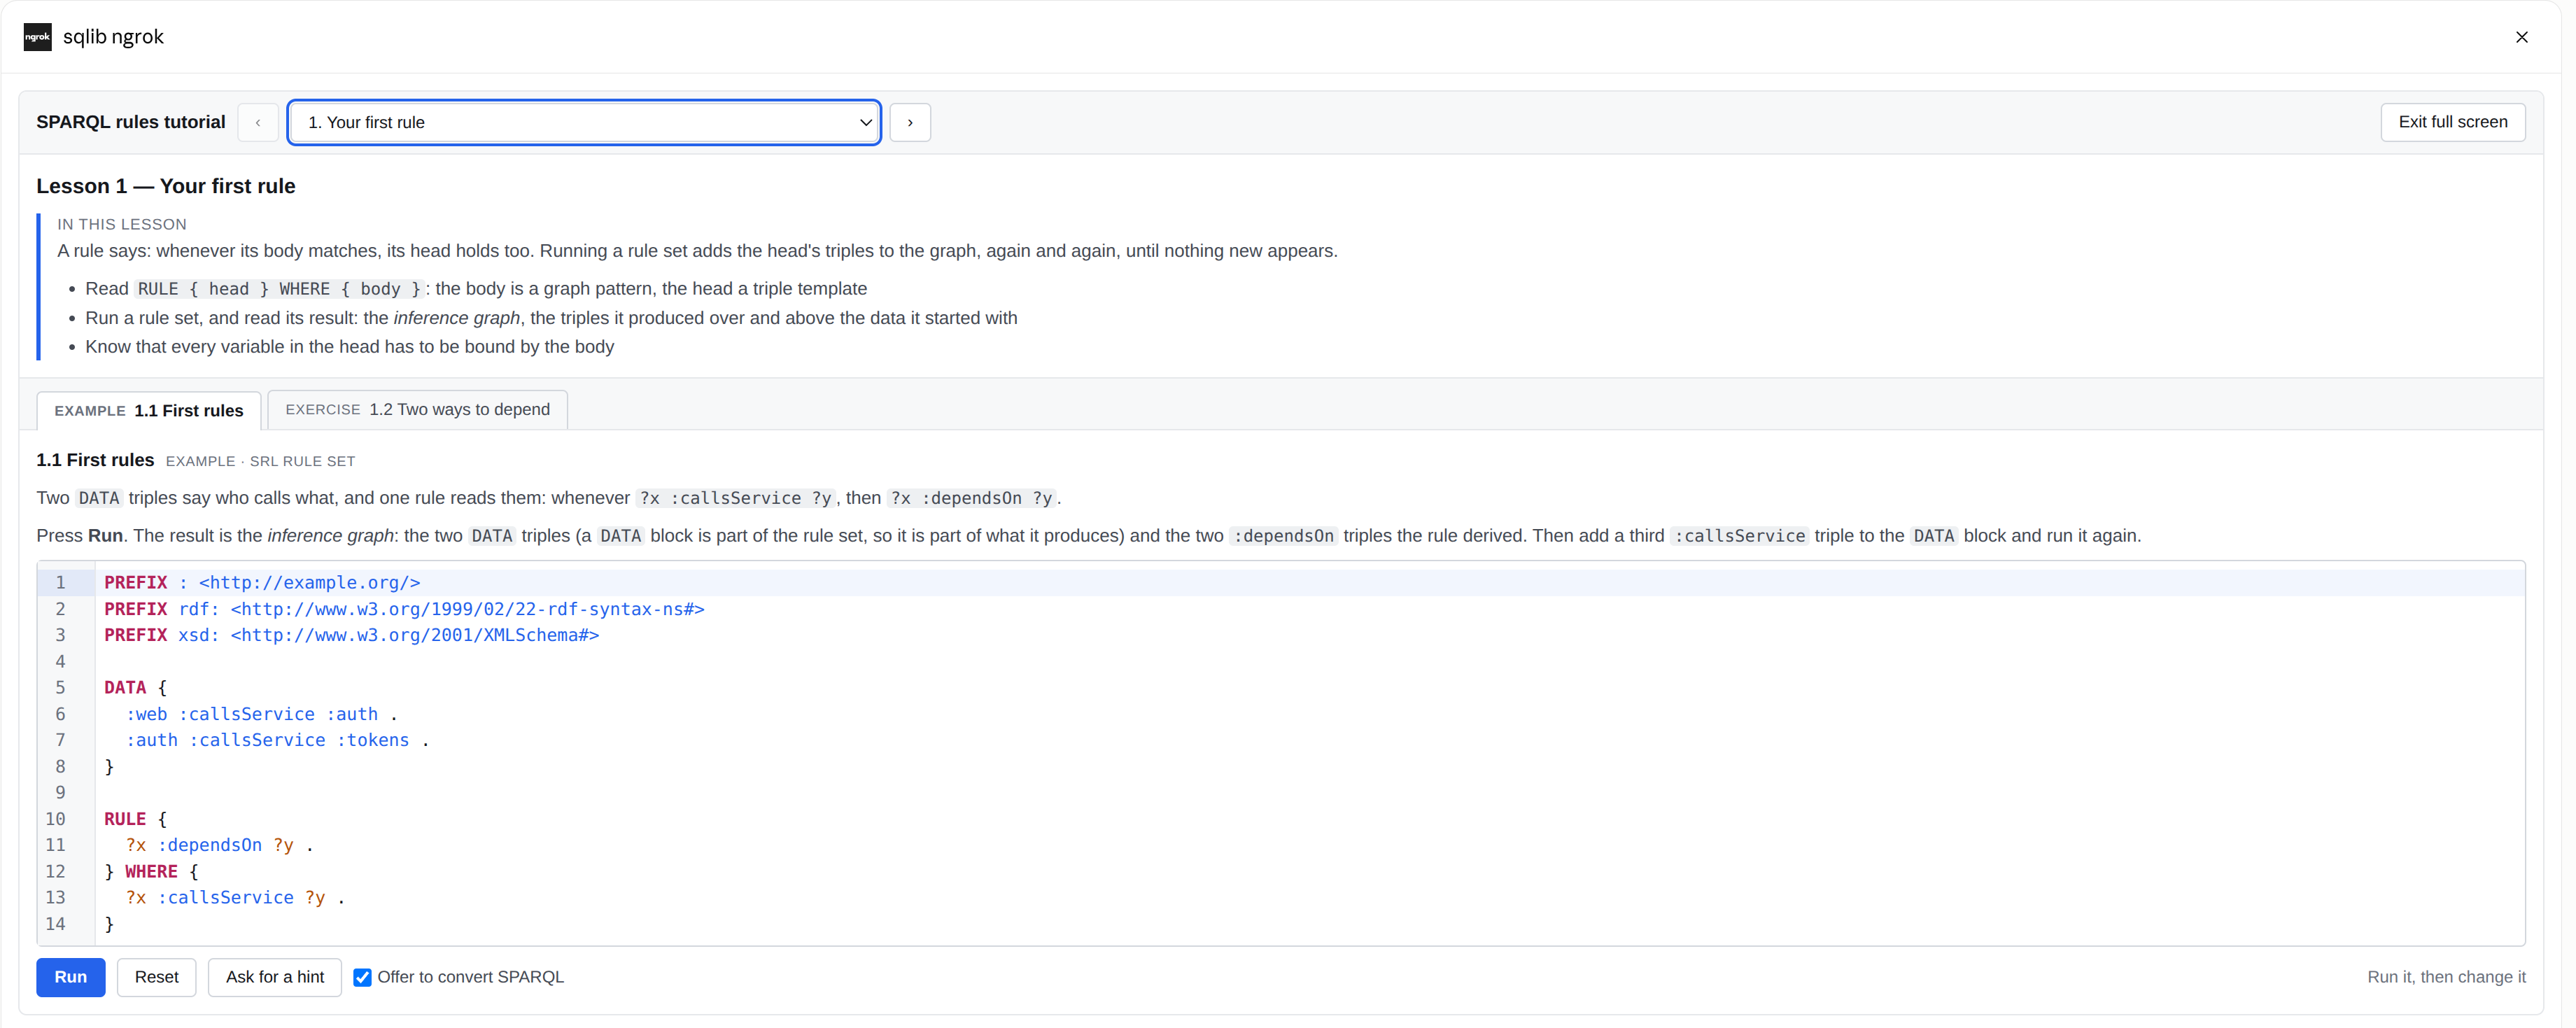The width and height of the screenshot is (2576, 1028).
Task: Click Exit full screen button
Action: [x=2452, y=122]
